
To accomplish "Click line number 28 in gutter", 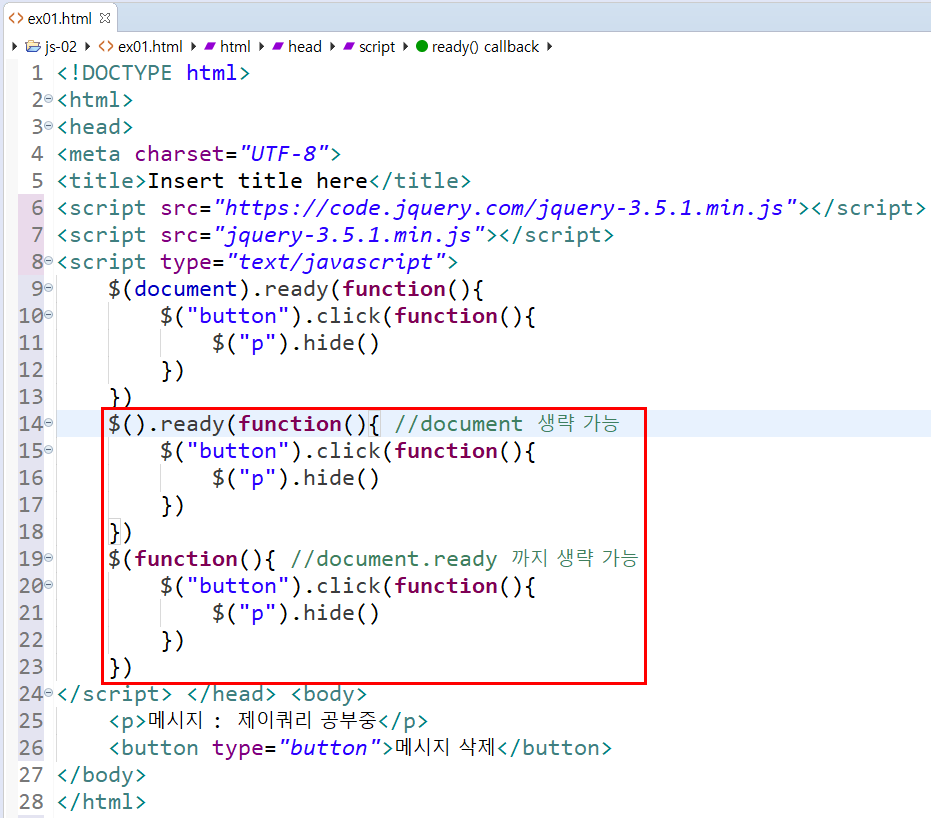I will (x=31, y=802).
